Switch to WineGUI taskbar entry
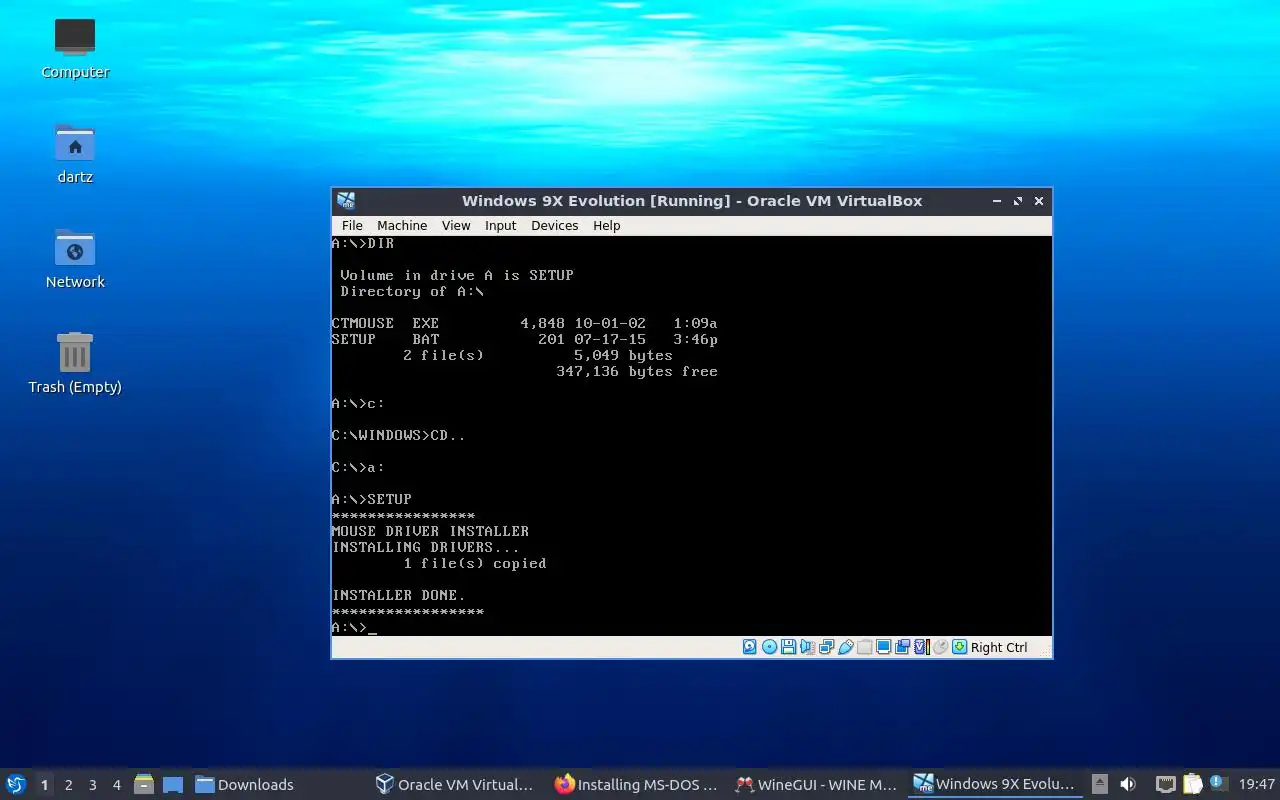 816,785
